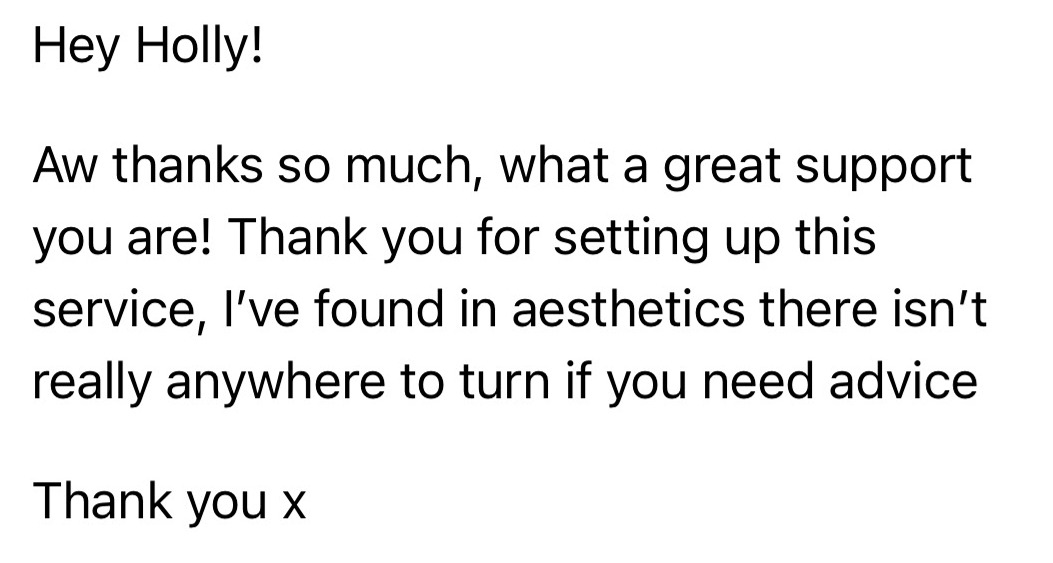This screenshot has height=563, width=1053.
Task: Click the word "aesthetics"
Action: (629, 309)
